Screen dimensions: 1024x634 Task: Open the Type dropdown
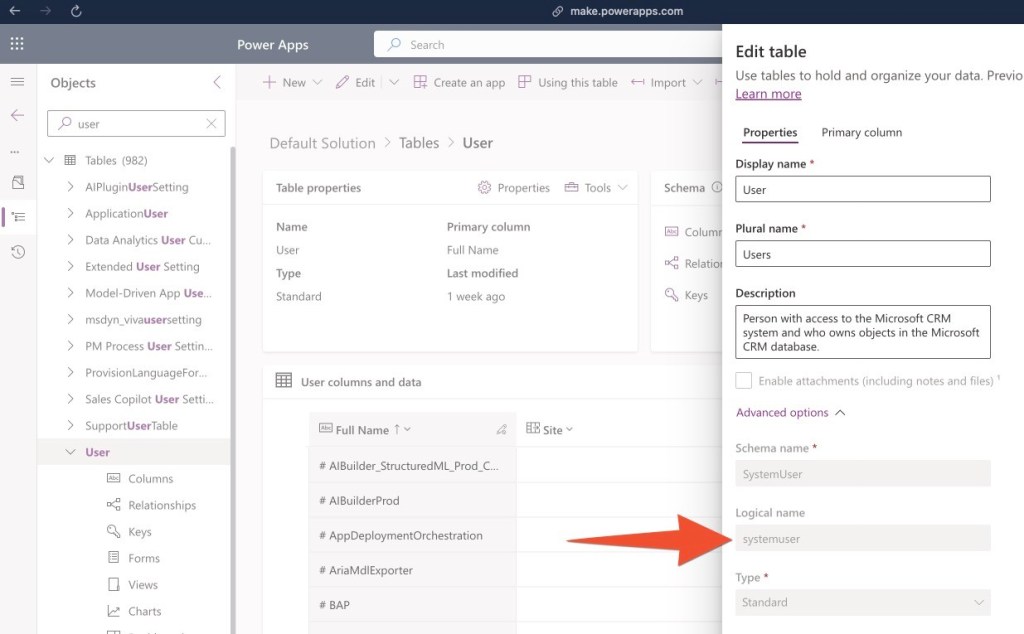[x=862, y=603]
